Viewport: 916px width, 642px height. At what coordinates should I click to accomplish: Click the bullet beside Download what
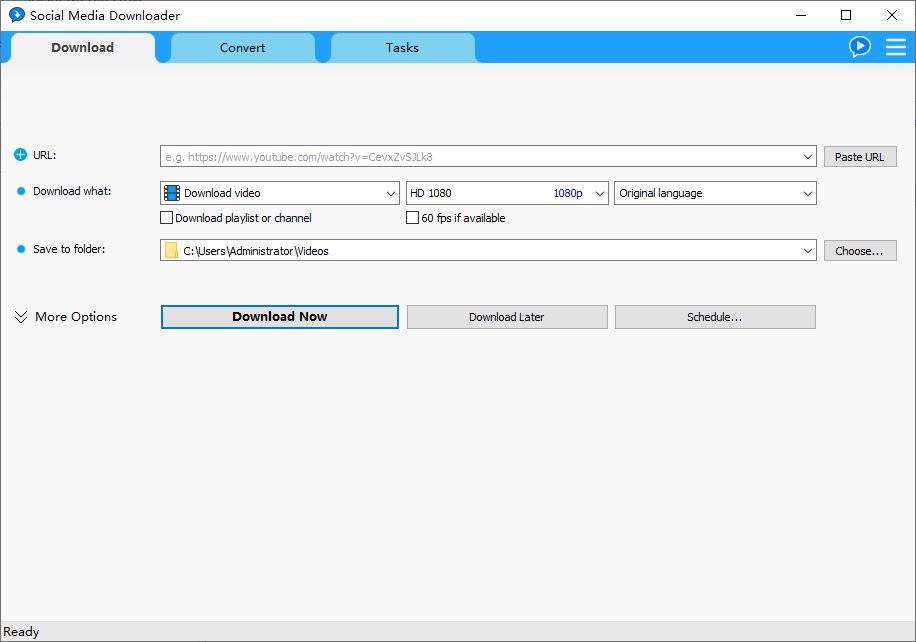point(21,191)
